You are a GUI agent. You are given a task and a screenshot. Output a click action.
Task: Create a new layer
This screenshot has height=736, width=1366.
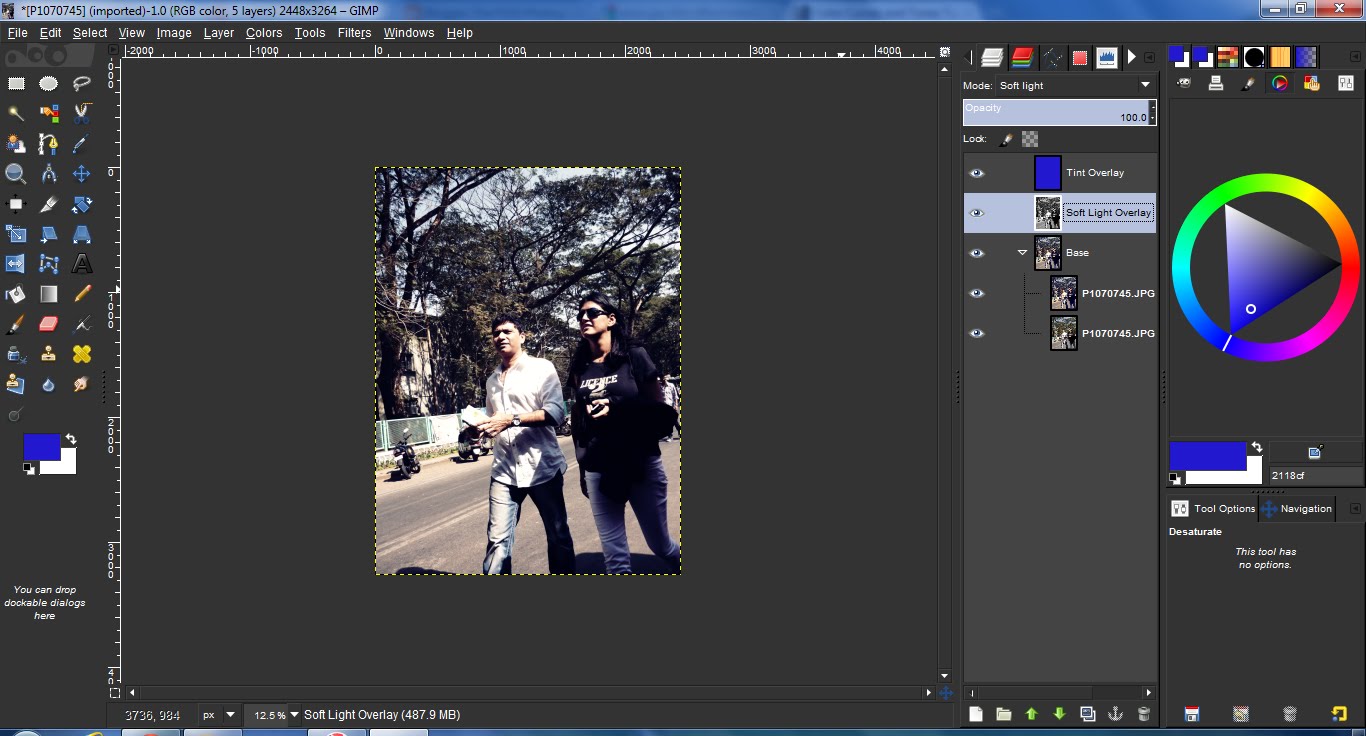click(975, 713)
